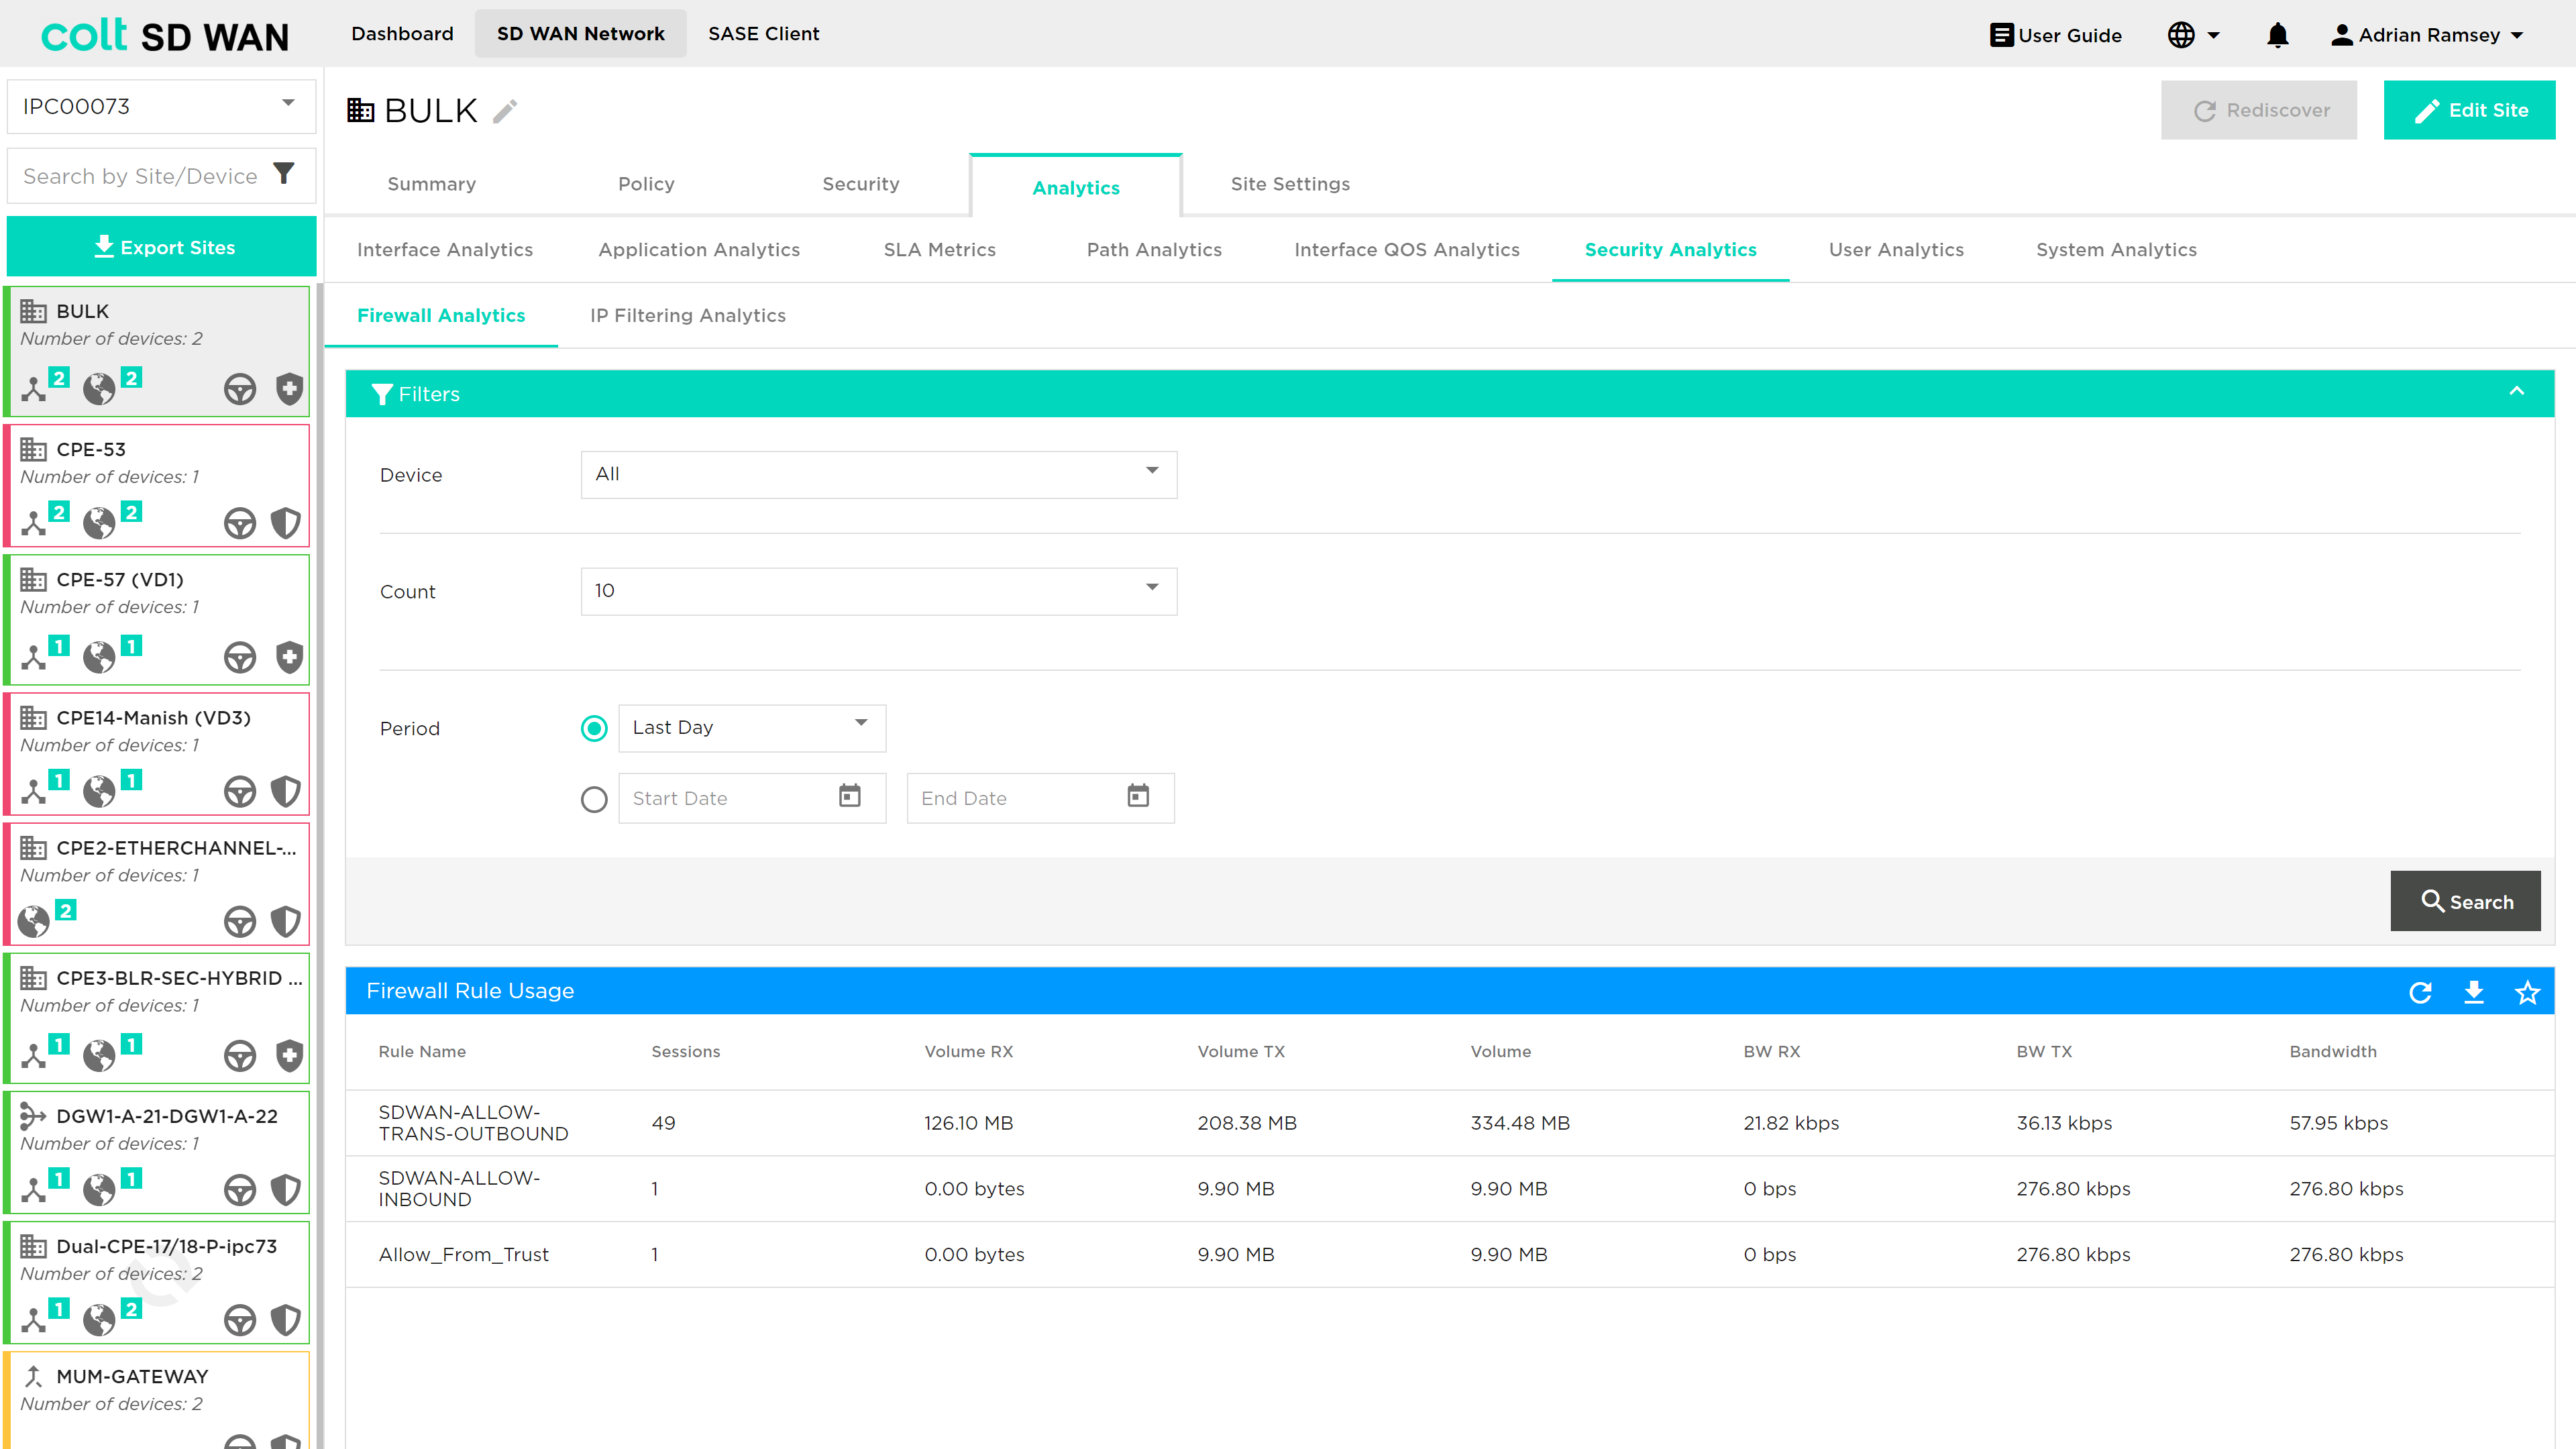2576x1449 pixels.
Task: Click the Dual-CPE-17/18-P-ipc73 shield icon
Action: (x=285, y=1320)
